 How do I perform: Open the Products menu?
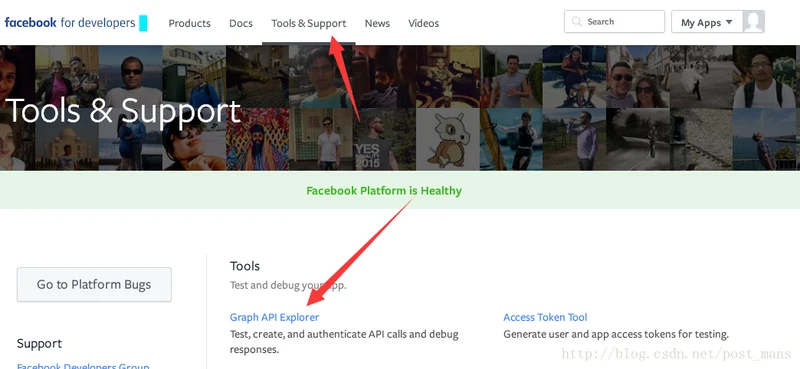[x=189, y=23]
